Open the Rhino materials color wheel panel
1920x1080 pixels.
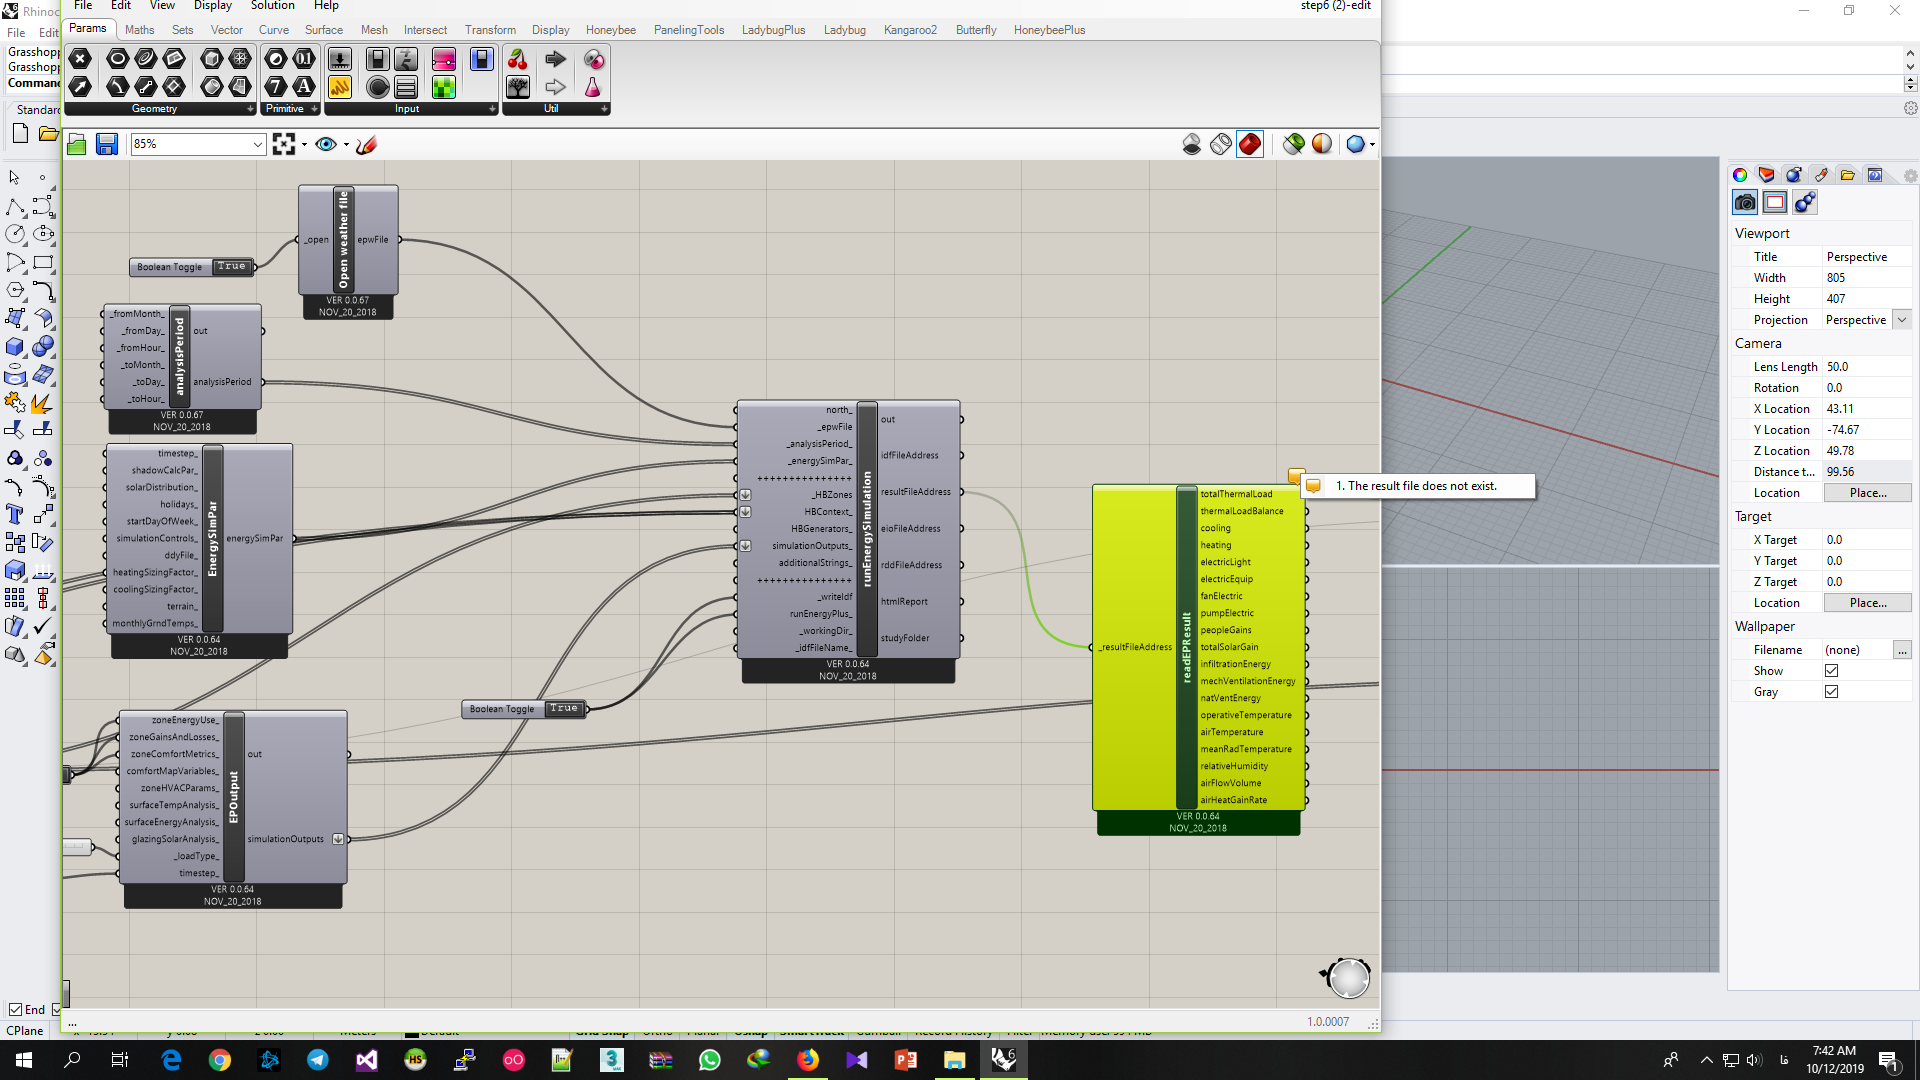pyautogui.click(x=1740, y=175)
